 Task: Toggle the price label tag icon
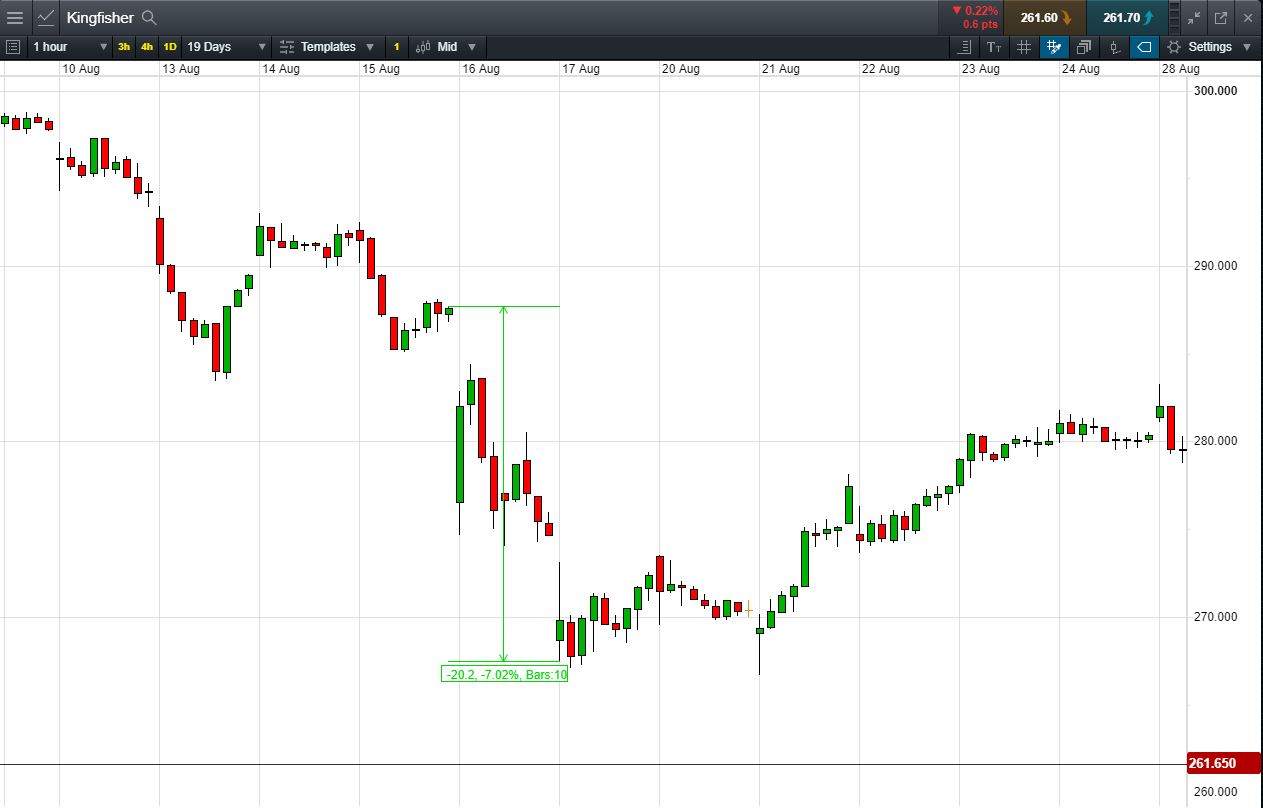click(x=1144, y=47)
